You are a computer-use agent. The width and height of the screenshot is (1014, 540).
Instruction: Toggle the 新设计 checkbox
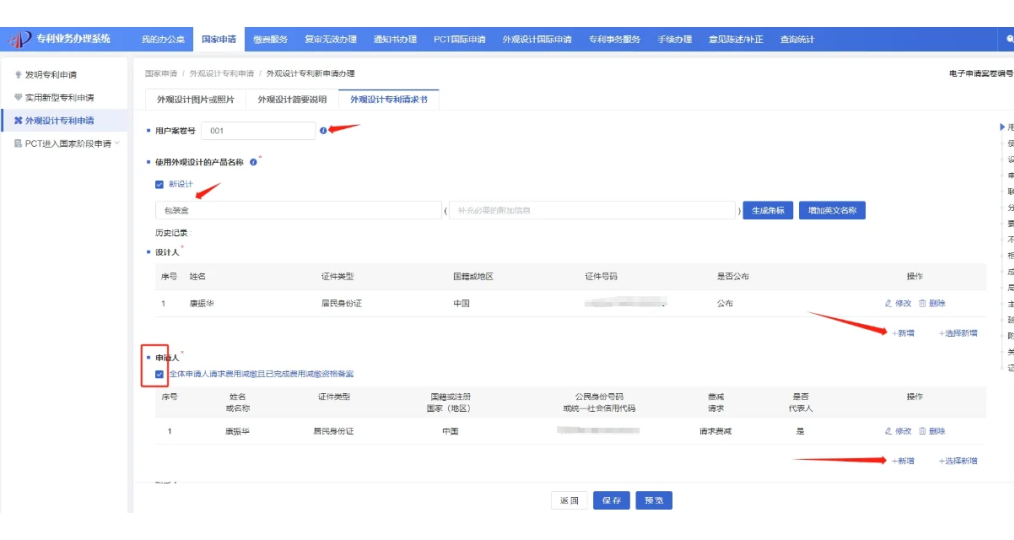(x=159, y=184)
